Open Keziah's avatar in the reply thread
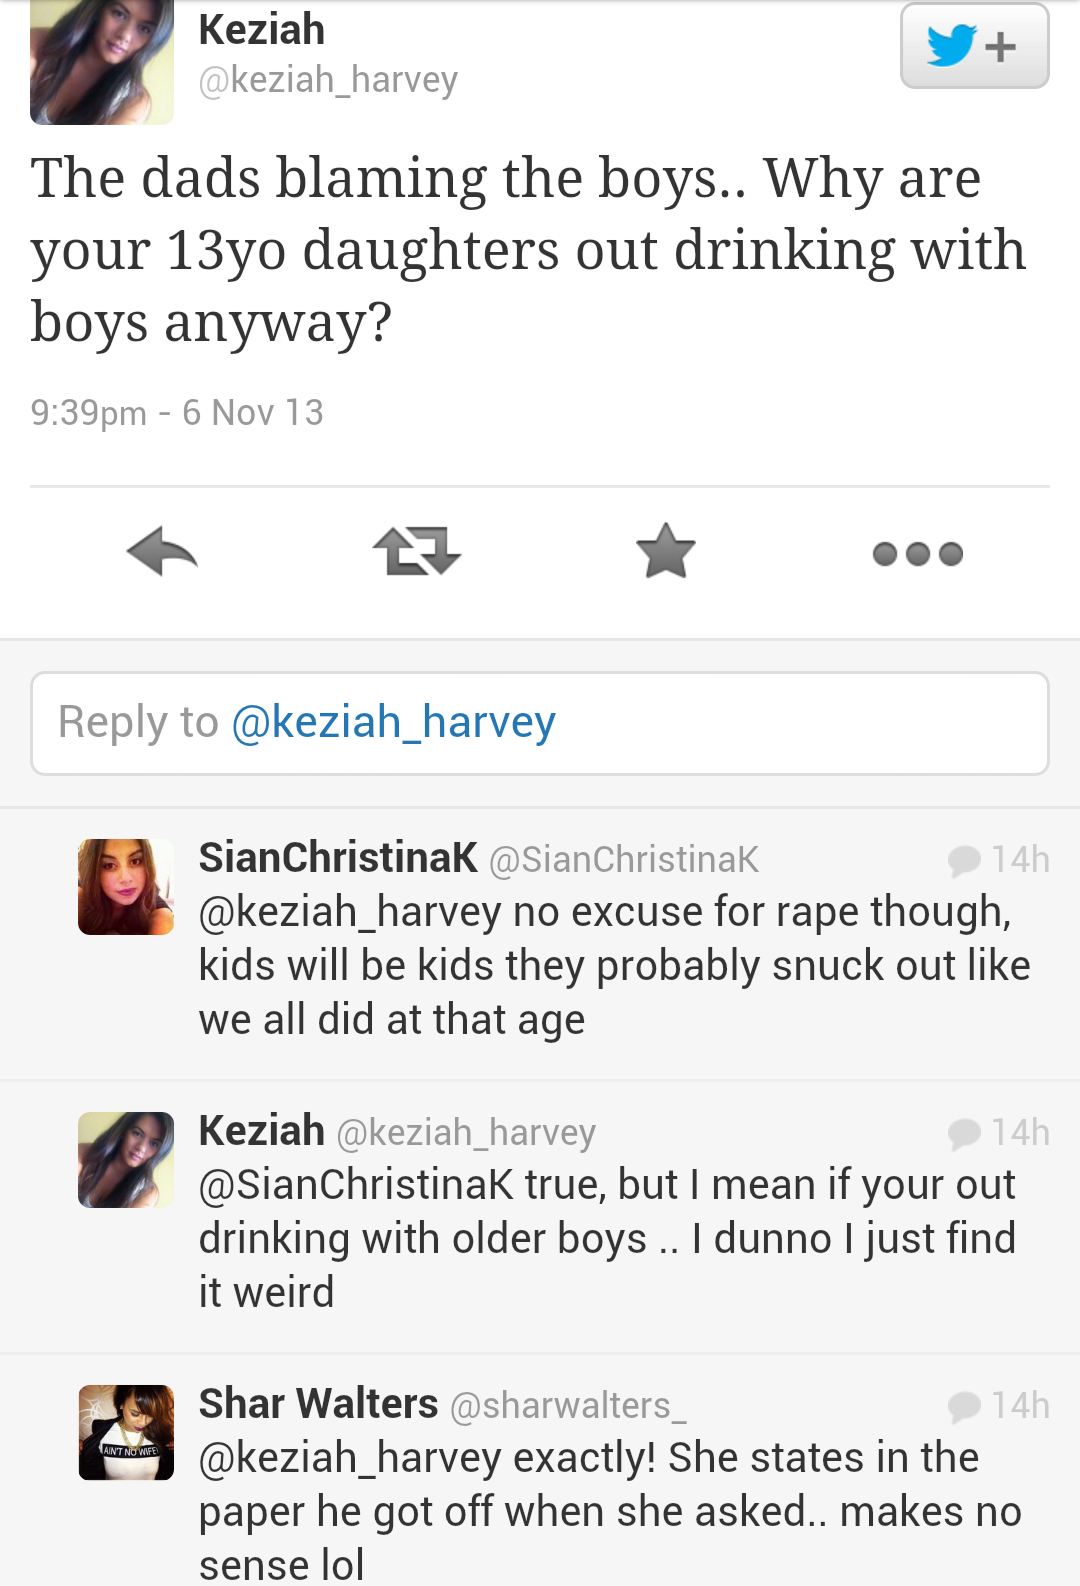The width and height of the screenshot is (1080, 1586). pyautogui.click(x=126, y=1160)
